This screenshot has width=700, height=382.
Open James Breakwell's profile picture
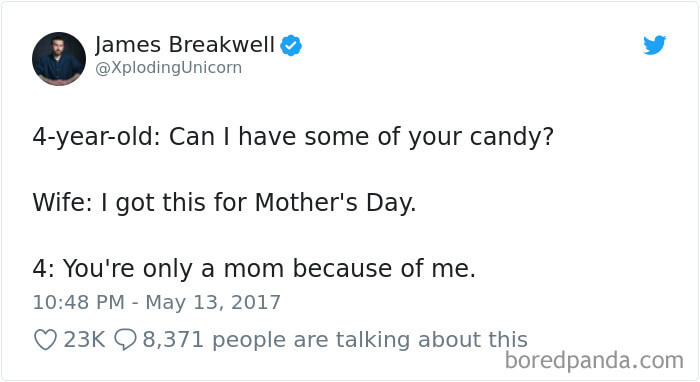pos(59,59)
